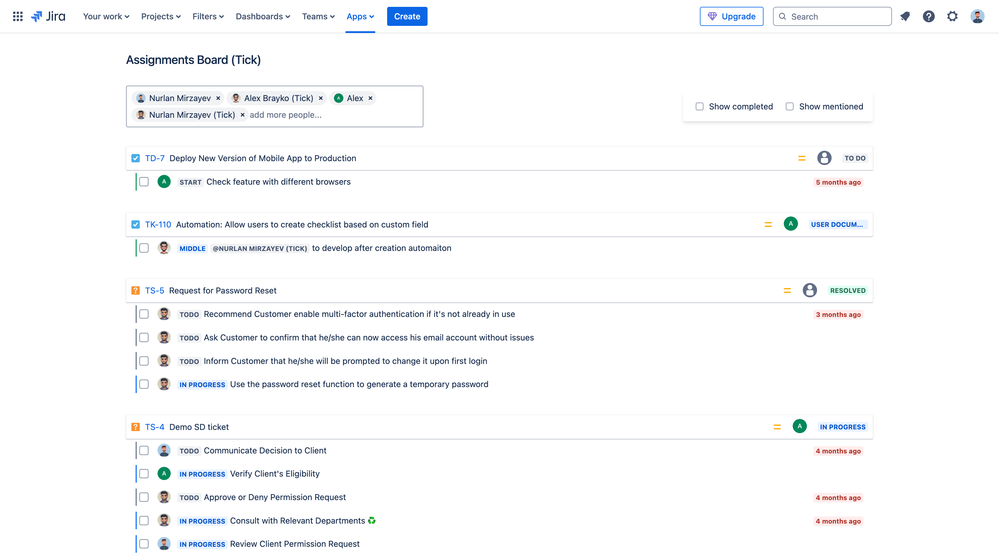999x556 pixels.
Task: Click the green assignee avatar on TK-110
Action: click(791, 224)
